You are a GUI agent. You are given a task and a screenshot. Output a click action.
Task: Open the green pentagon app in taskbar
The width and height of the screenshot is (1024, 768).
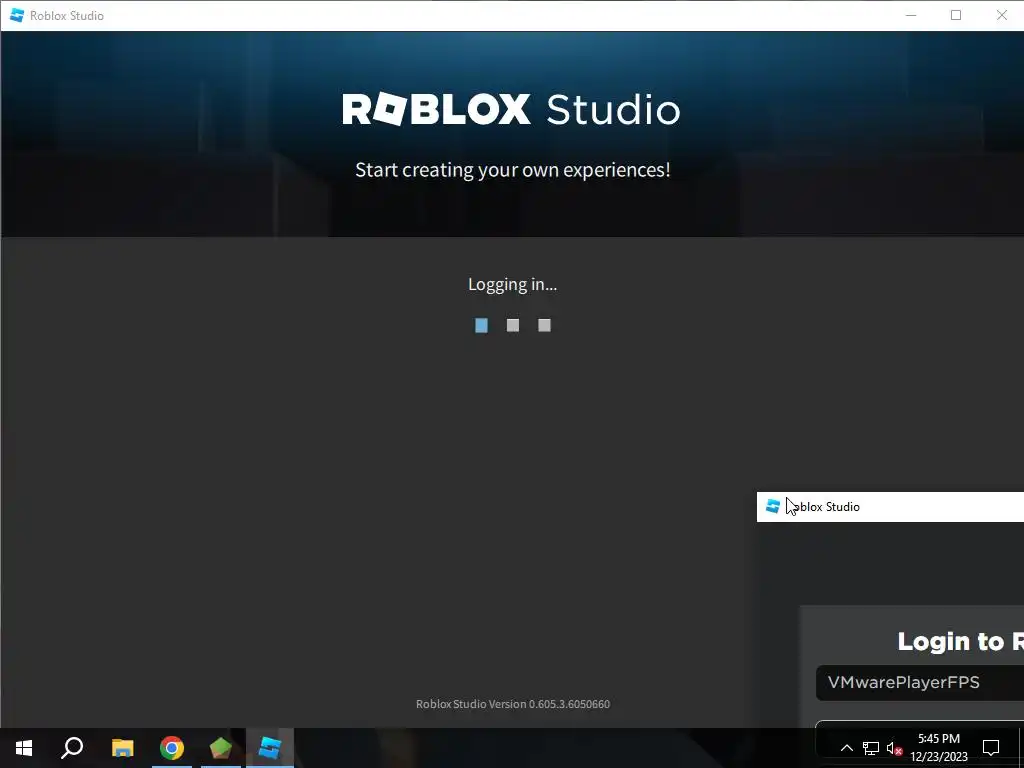[221, 748]
